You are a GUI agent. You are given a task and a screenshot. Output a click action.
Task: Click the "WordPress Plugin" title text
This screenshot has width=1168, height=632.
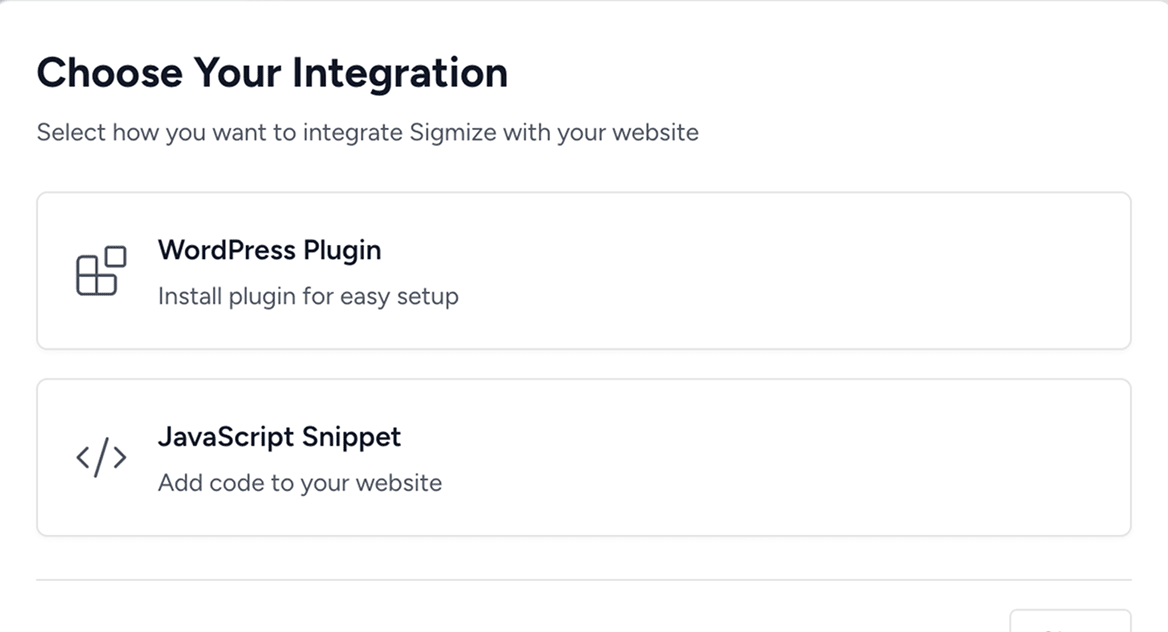(269, 250)
